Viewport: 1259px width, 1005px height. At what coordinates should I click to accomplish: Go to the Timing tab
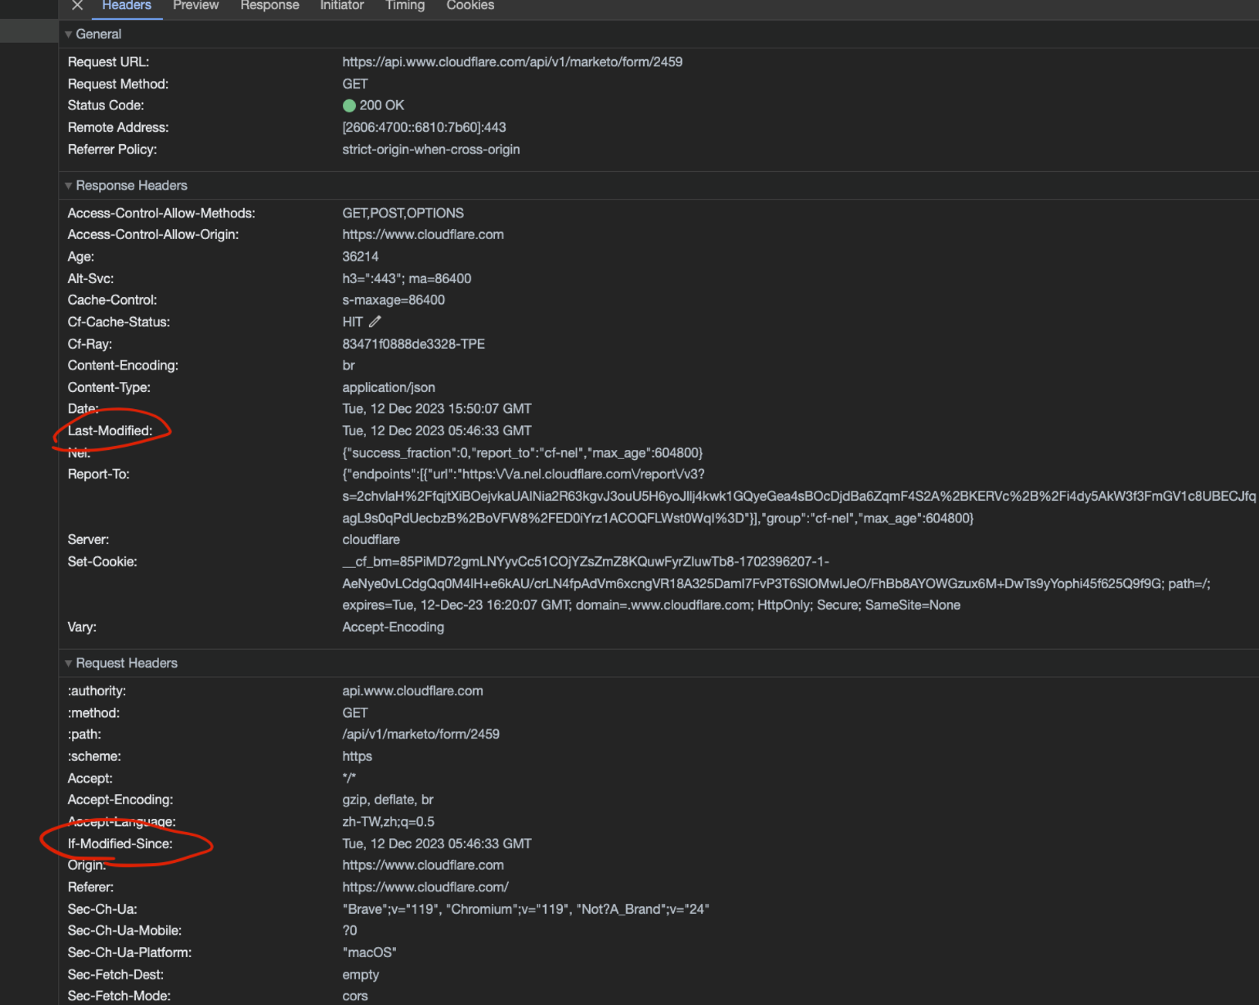(x=405, y=5)
